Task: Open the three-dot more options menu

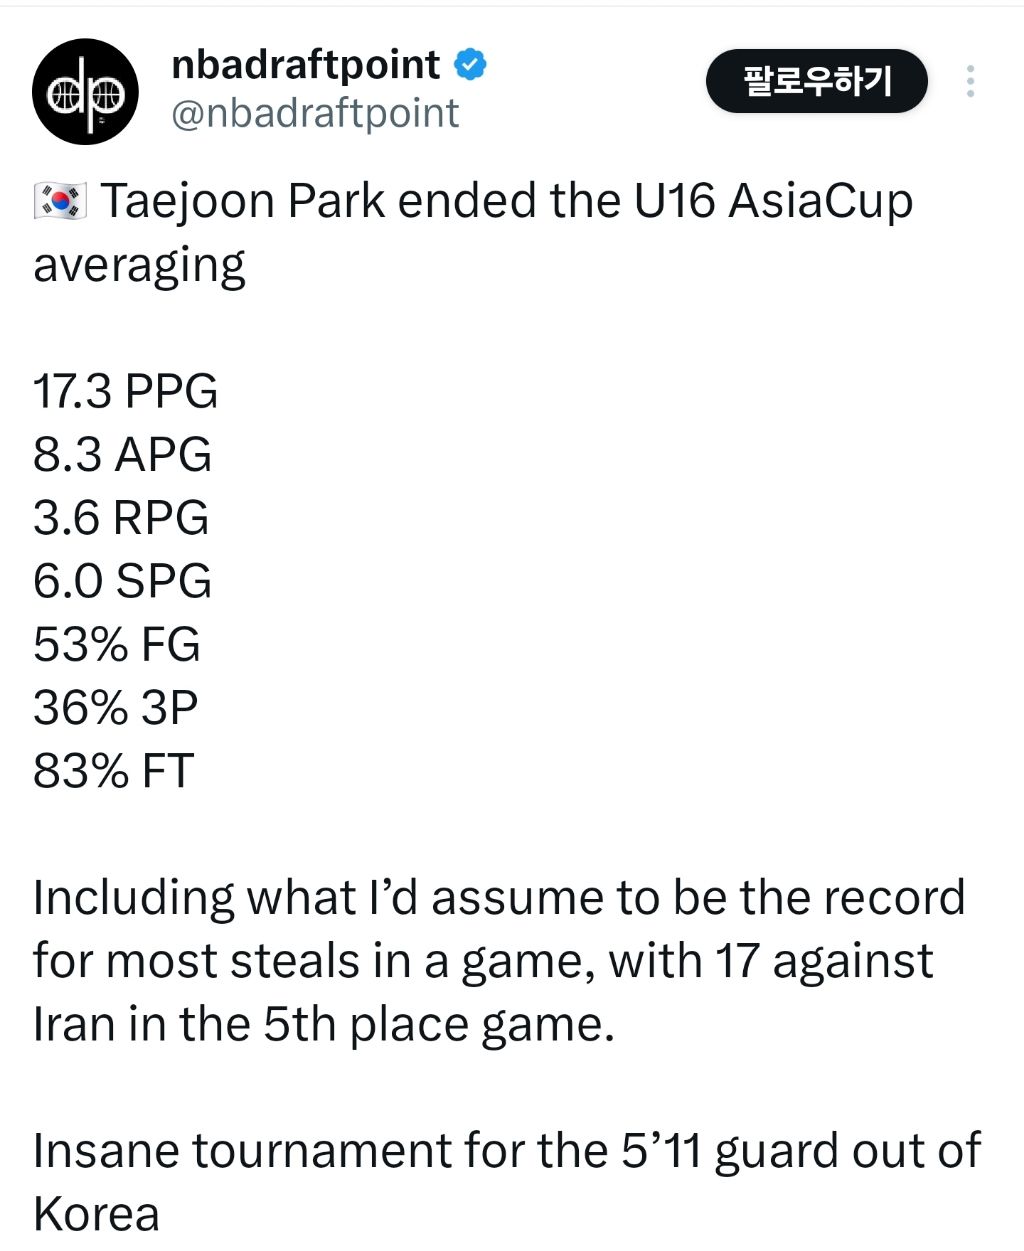Action: 970,81
